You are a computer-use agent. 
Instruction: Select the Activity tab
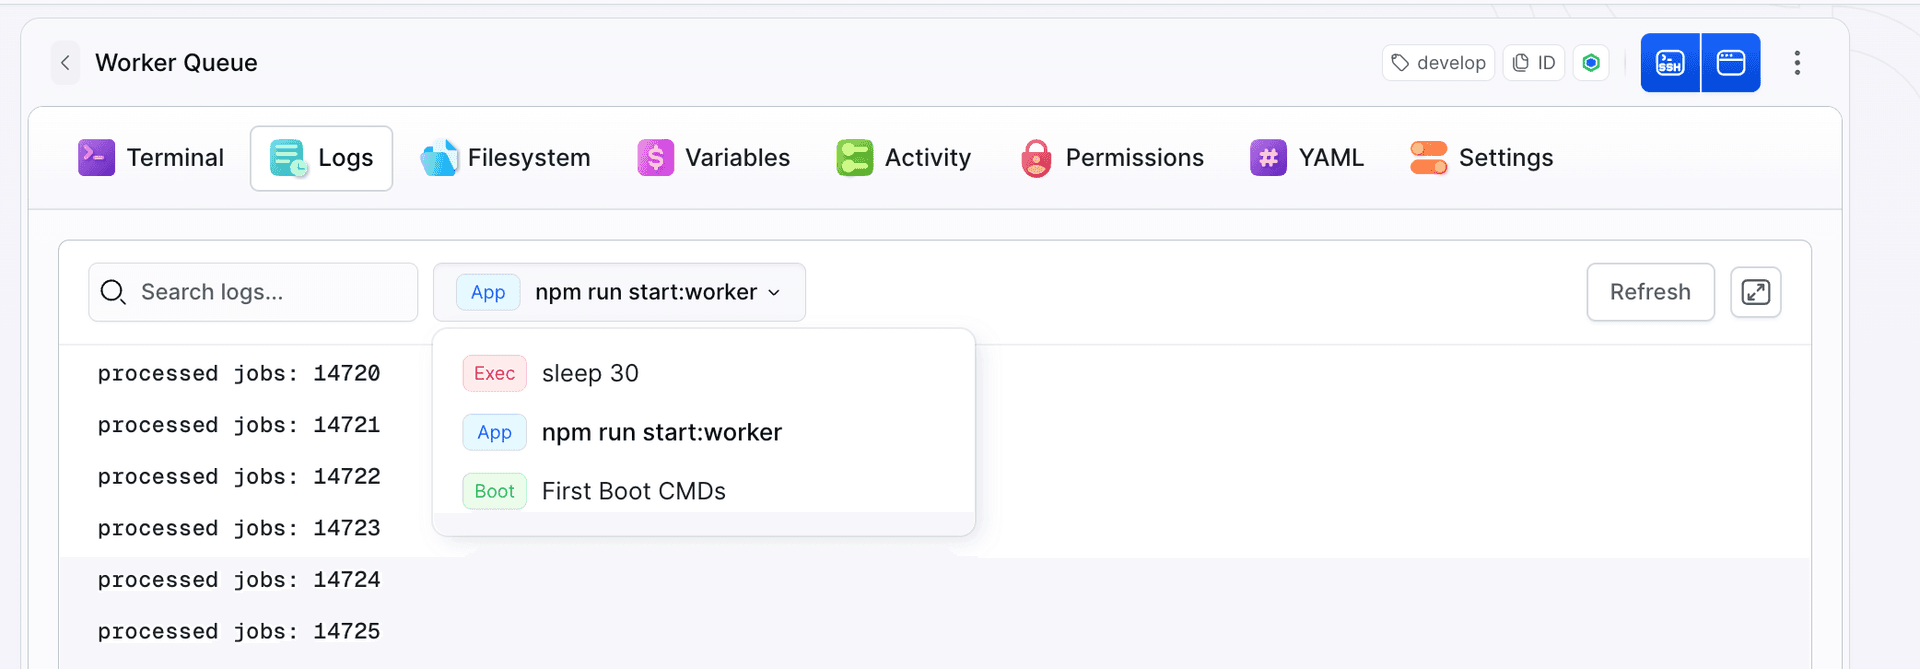tap(904, 158)
